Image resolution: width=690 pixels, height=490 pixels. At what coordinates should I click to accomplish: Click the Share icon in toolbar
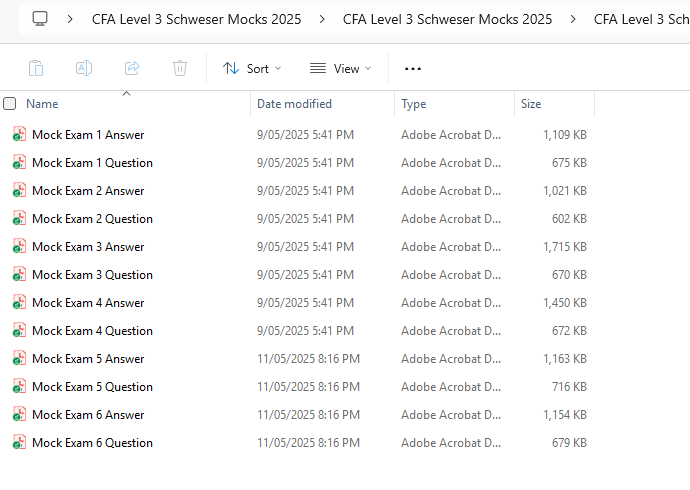click(132, 68)
